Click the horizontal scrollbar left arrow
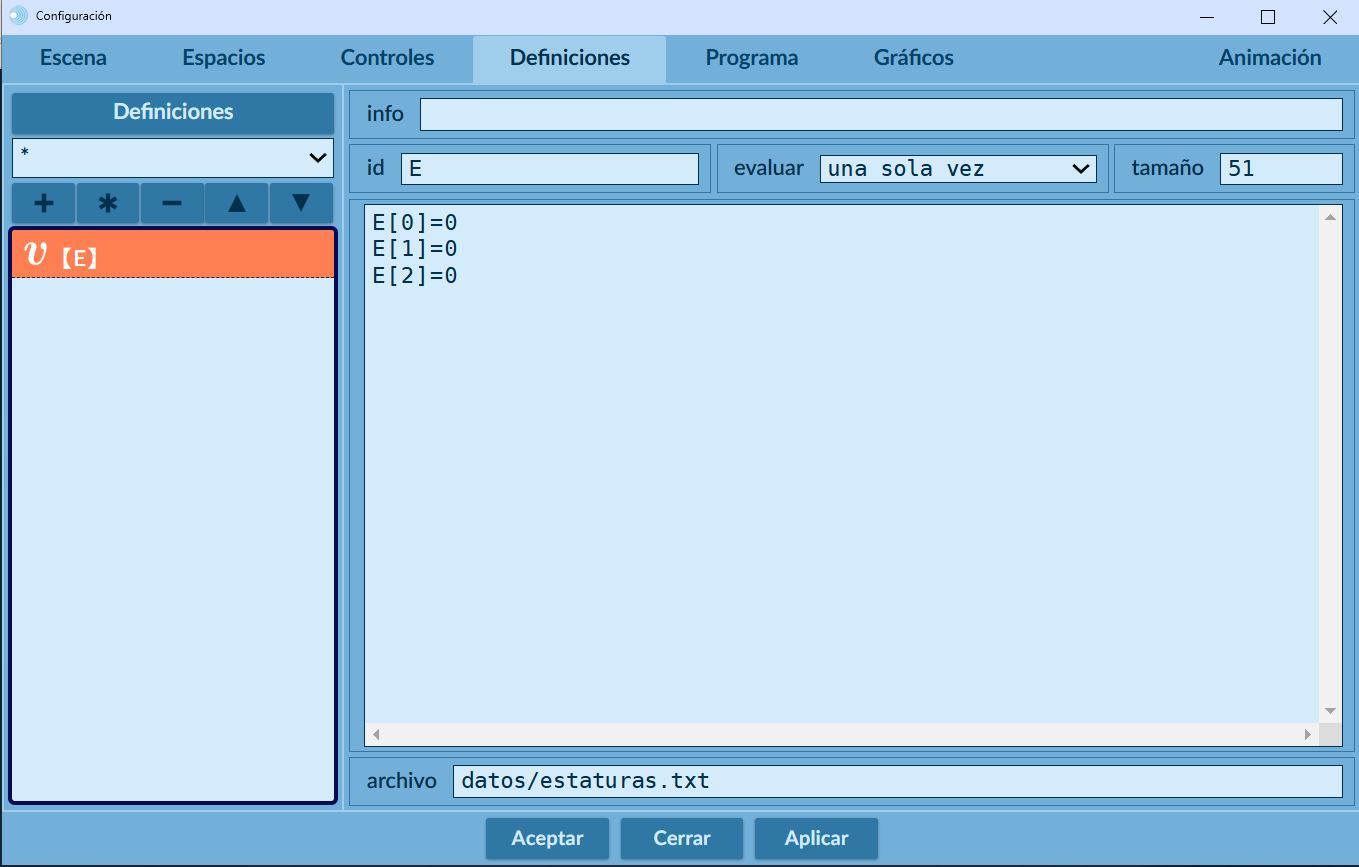Image resolution: width=1359 pixels, height=867 pixels. (x=376, y=734)
